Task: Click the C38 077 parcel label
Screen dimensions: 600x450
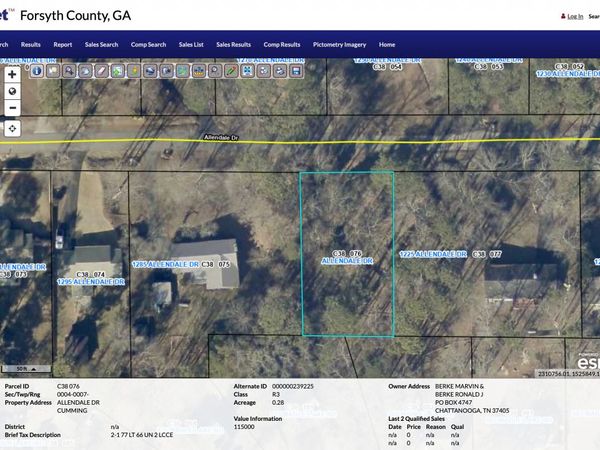Action: 487,254
